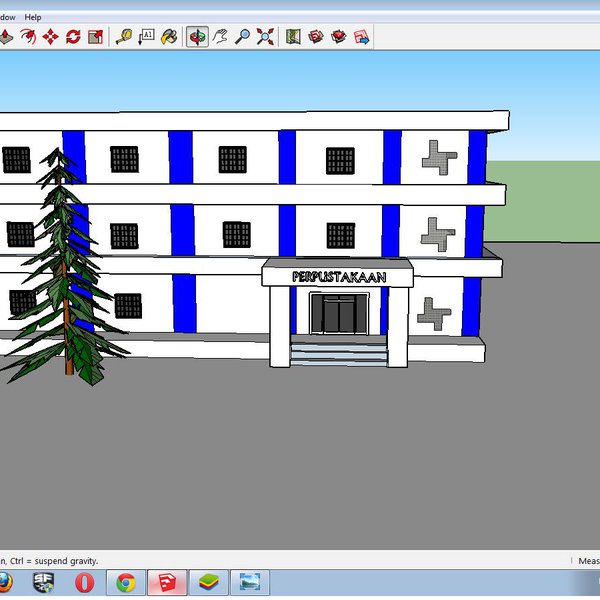The image size is (600, 600).
Task: Click the entrance door of the building model
Action: pyautogui.click(x=339, y=314)
